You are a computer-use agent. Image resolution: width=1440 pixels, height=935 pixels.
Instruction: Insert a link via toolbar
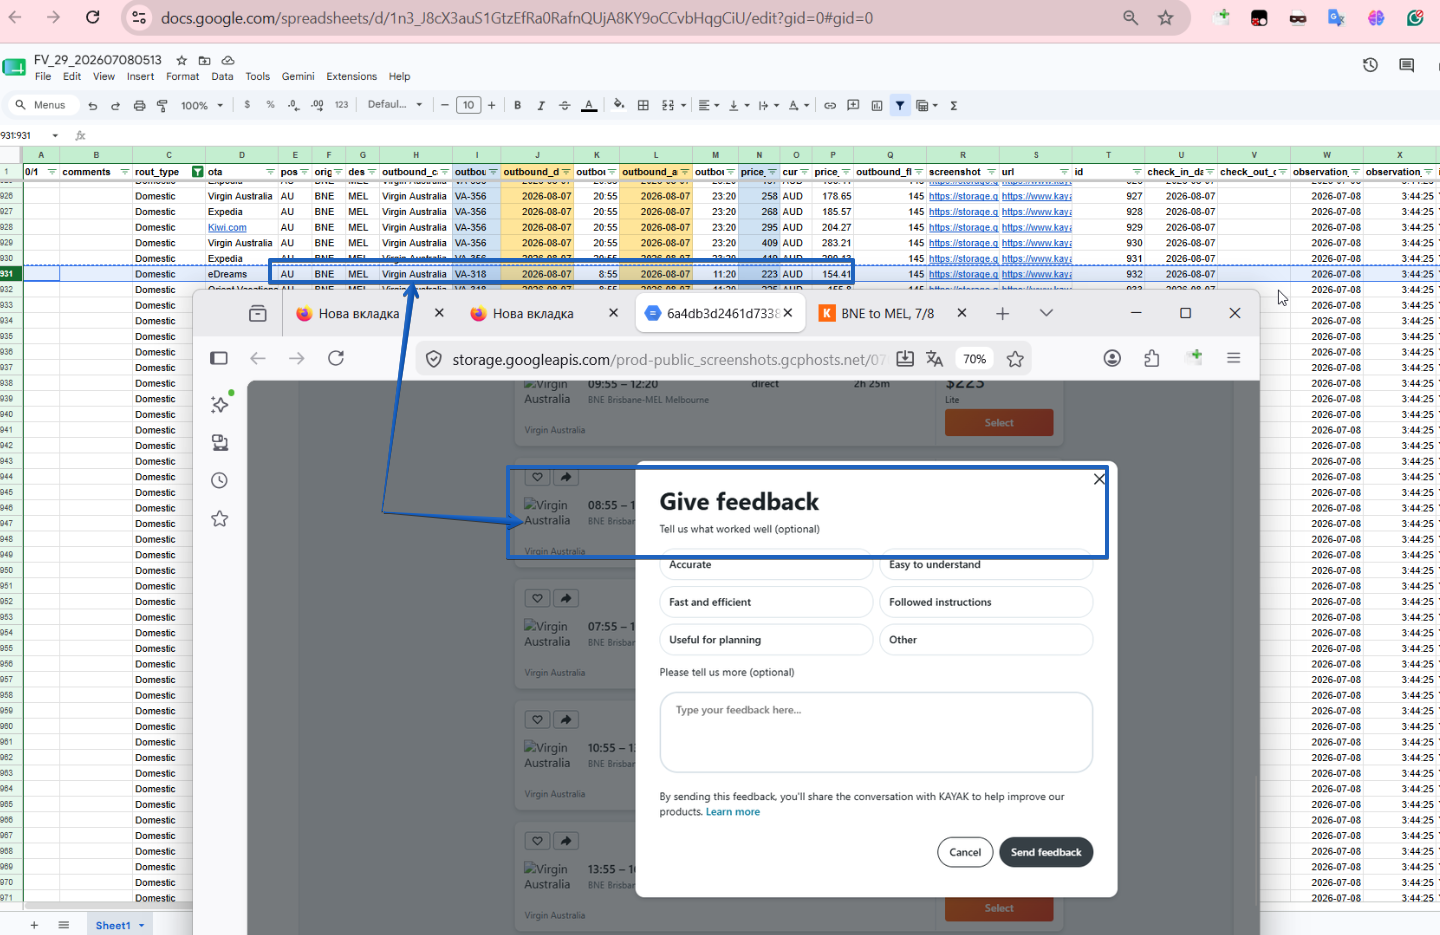pyautogui.click(x=830, y=105)
